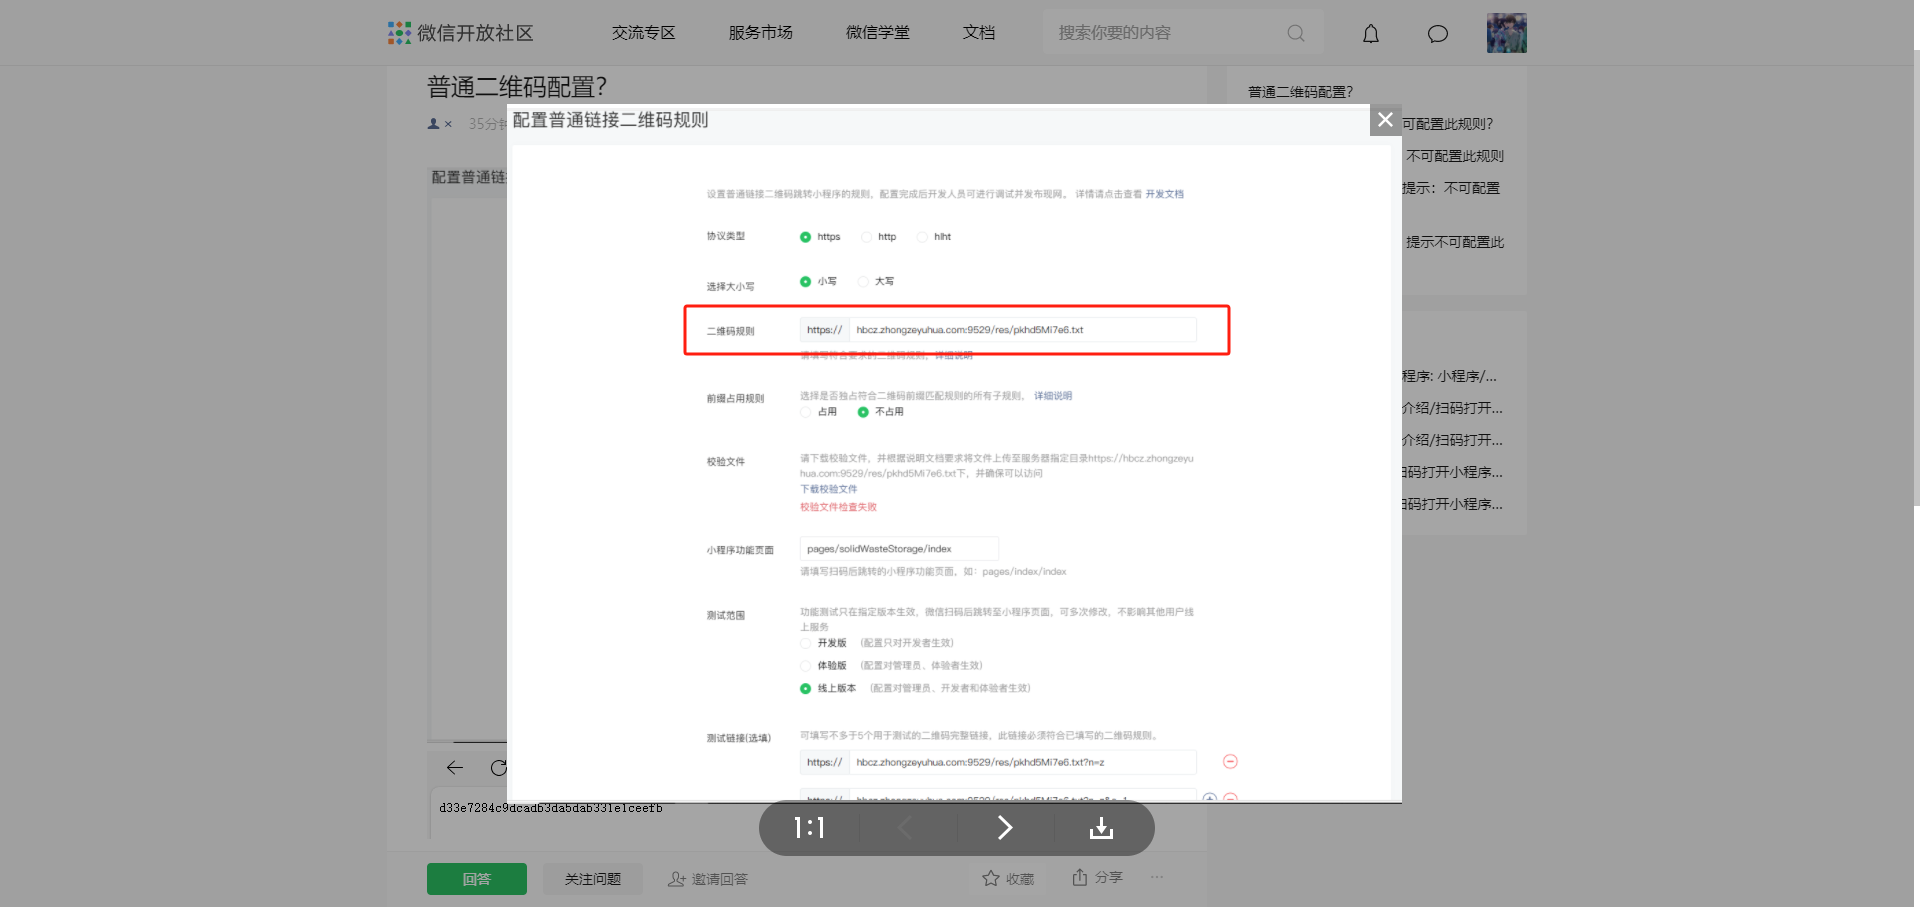Click the question title 普通二维码配置?
Screen dimensions: 1920x907
click(x=517, y=87)
